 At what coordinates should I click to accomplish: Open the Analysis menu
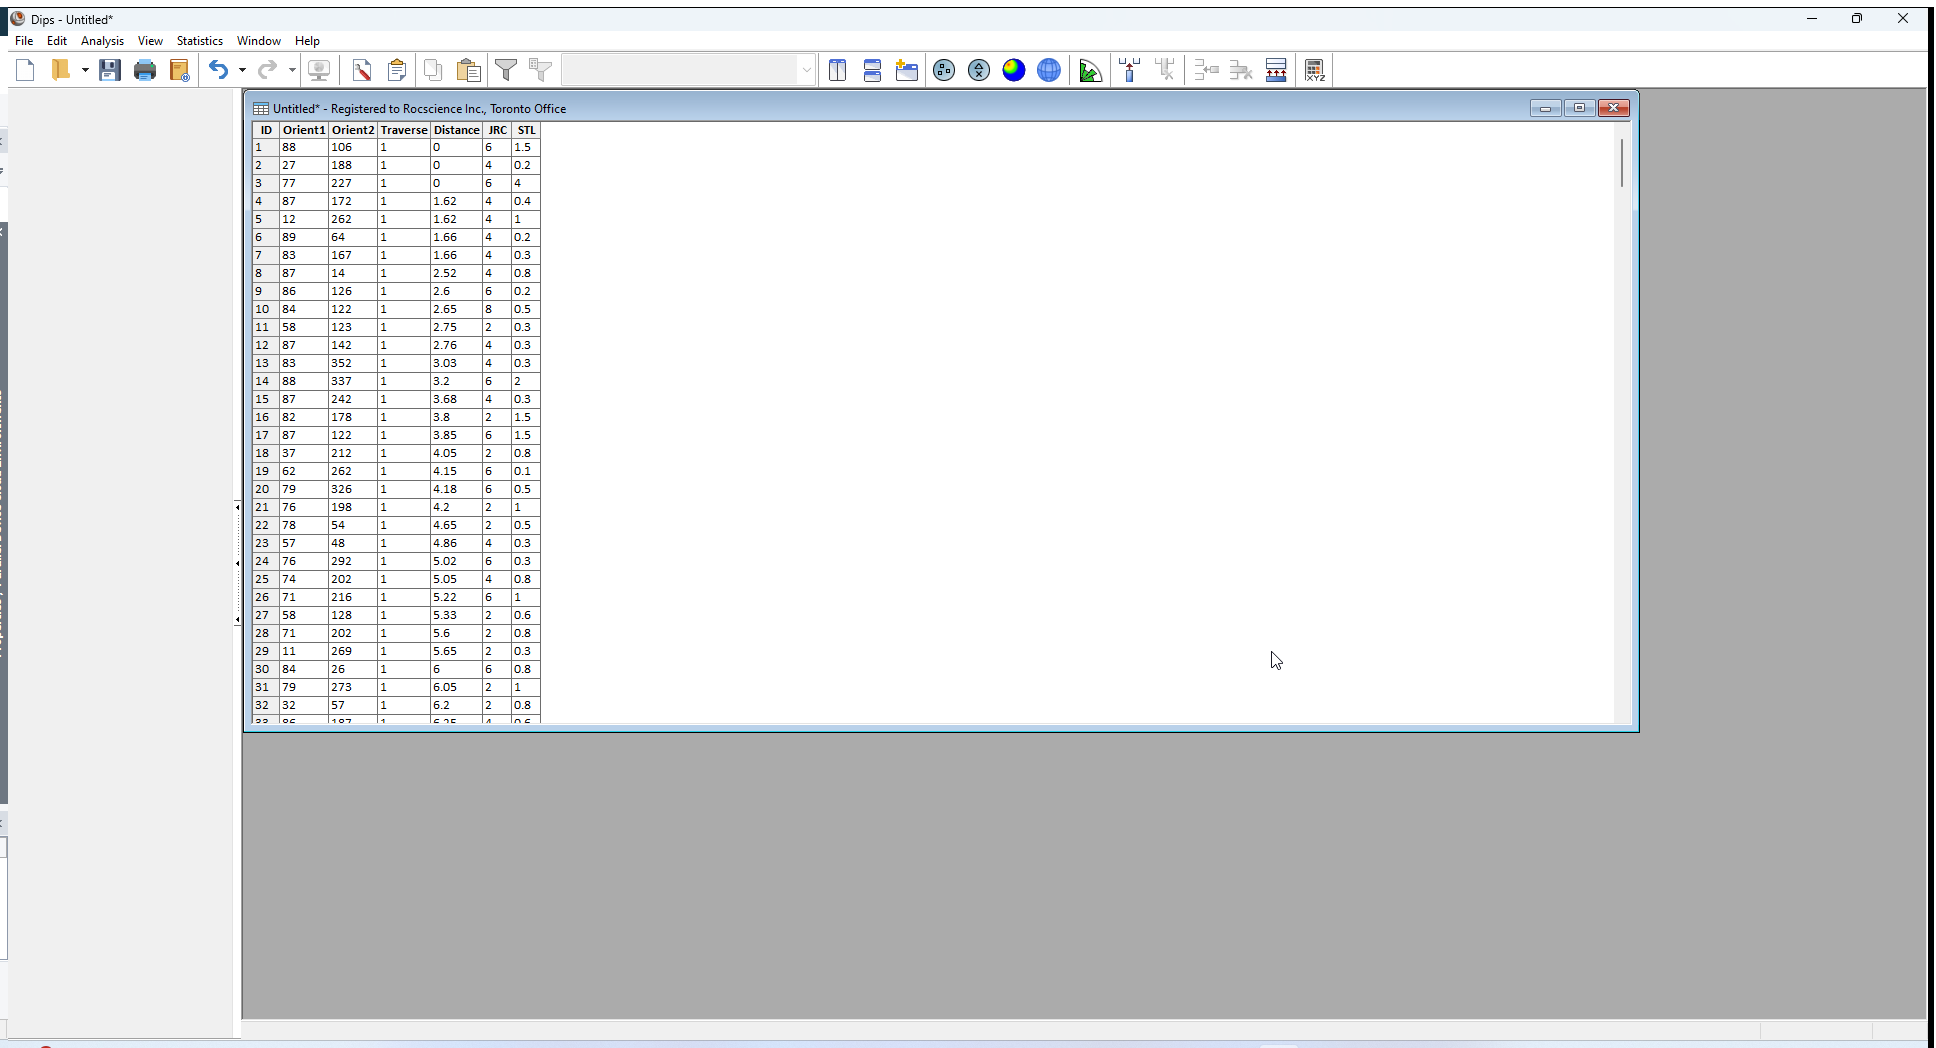(x=102, y=41)
